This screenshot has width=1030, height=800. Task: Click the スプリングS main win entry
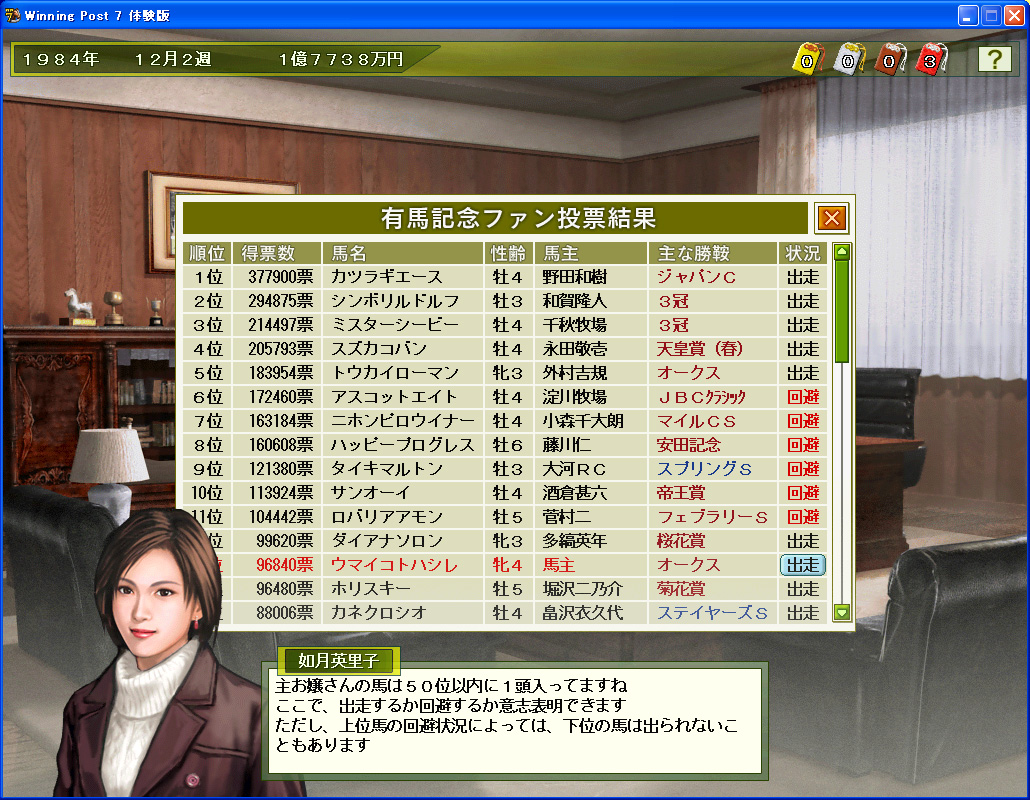(704, 468)
